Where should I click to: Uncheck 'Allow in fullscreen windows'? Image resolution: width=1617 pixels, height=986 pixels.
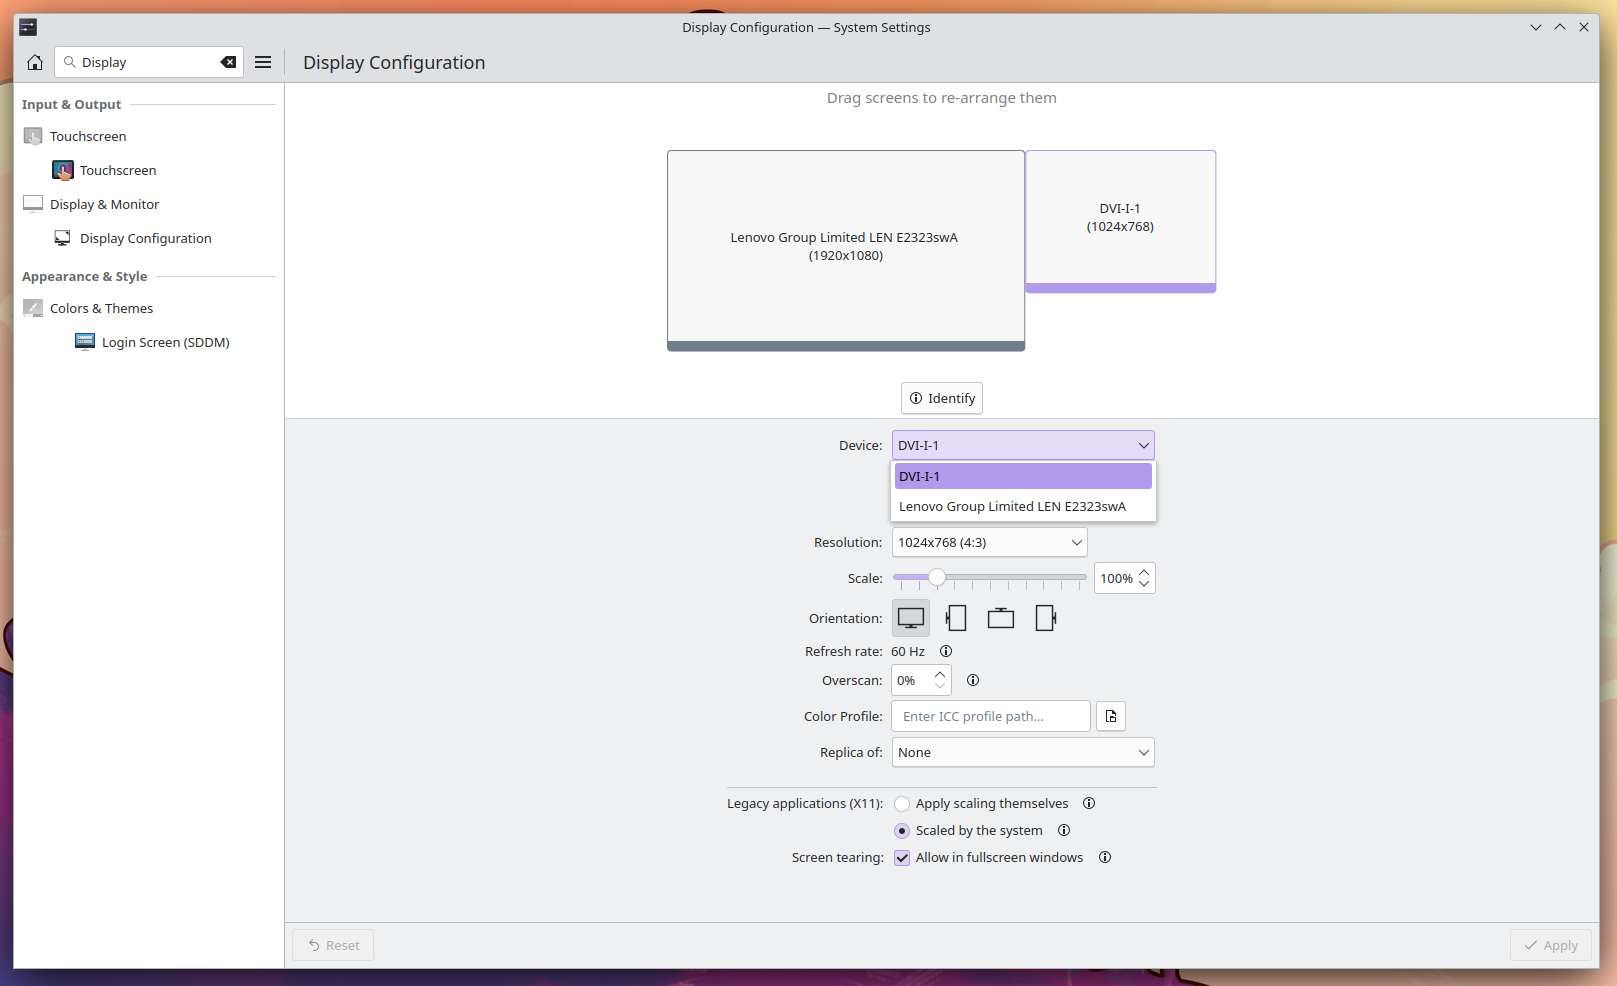point(902,858)
